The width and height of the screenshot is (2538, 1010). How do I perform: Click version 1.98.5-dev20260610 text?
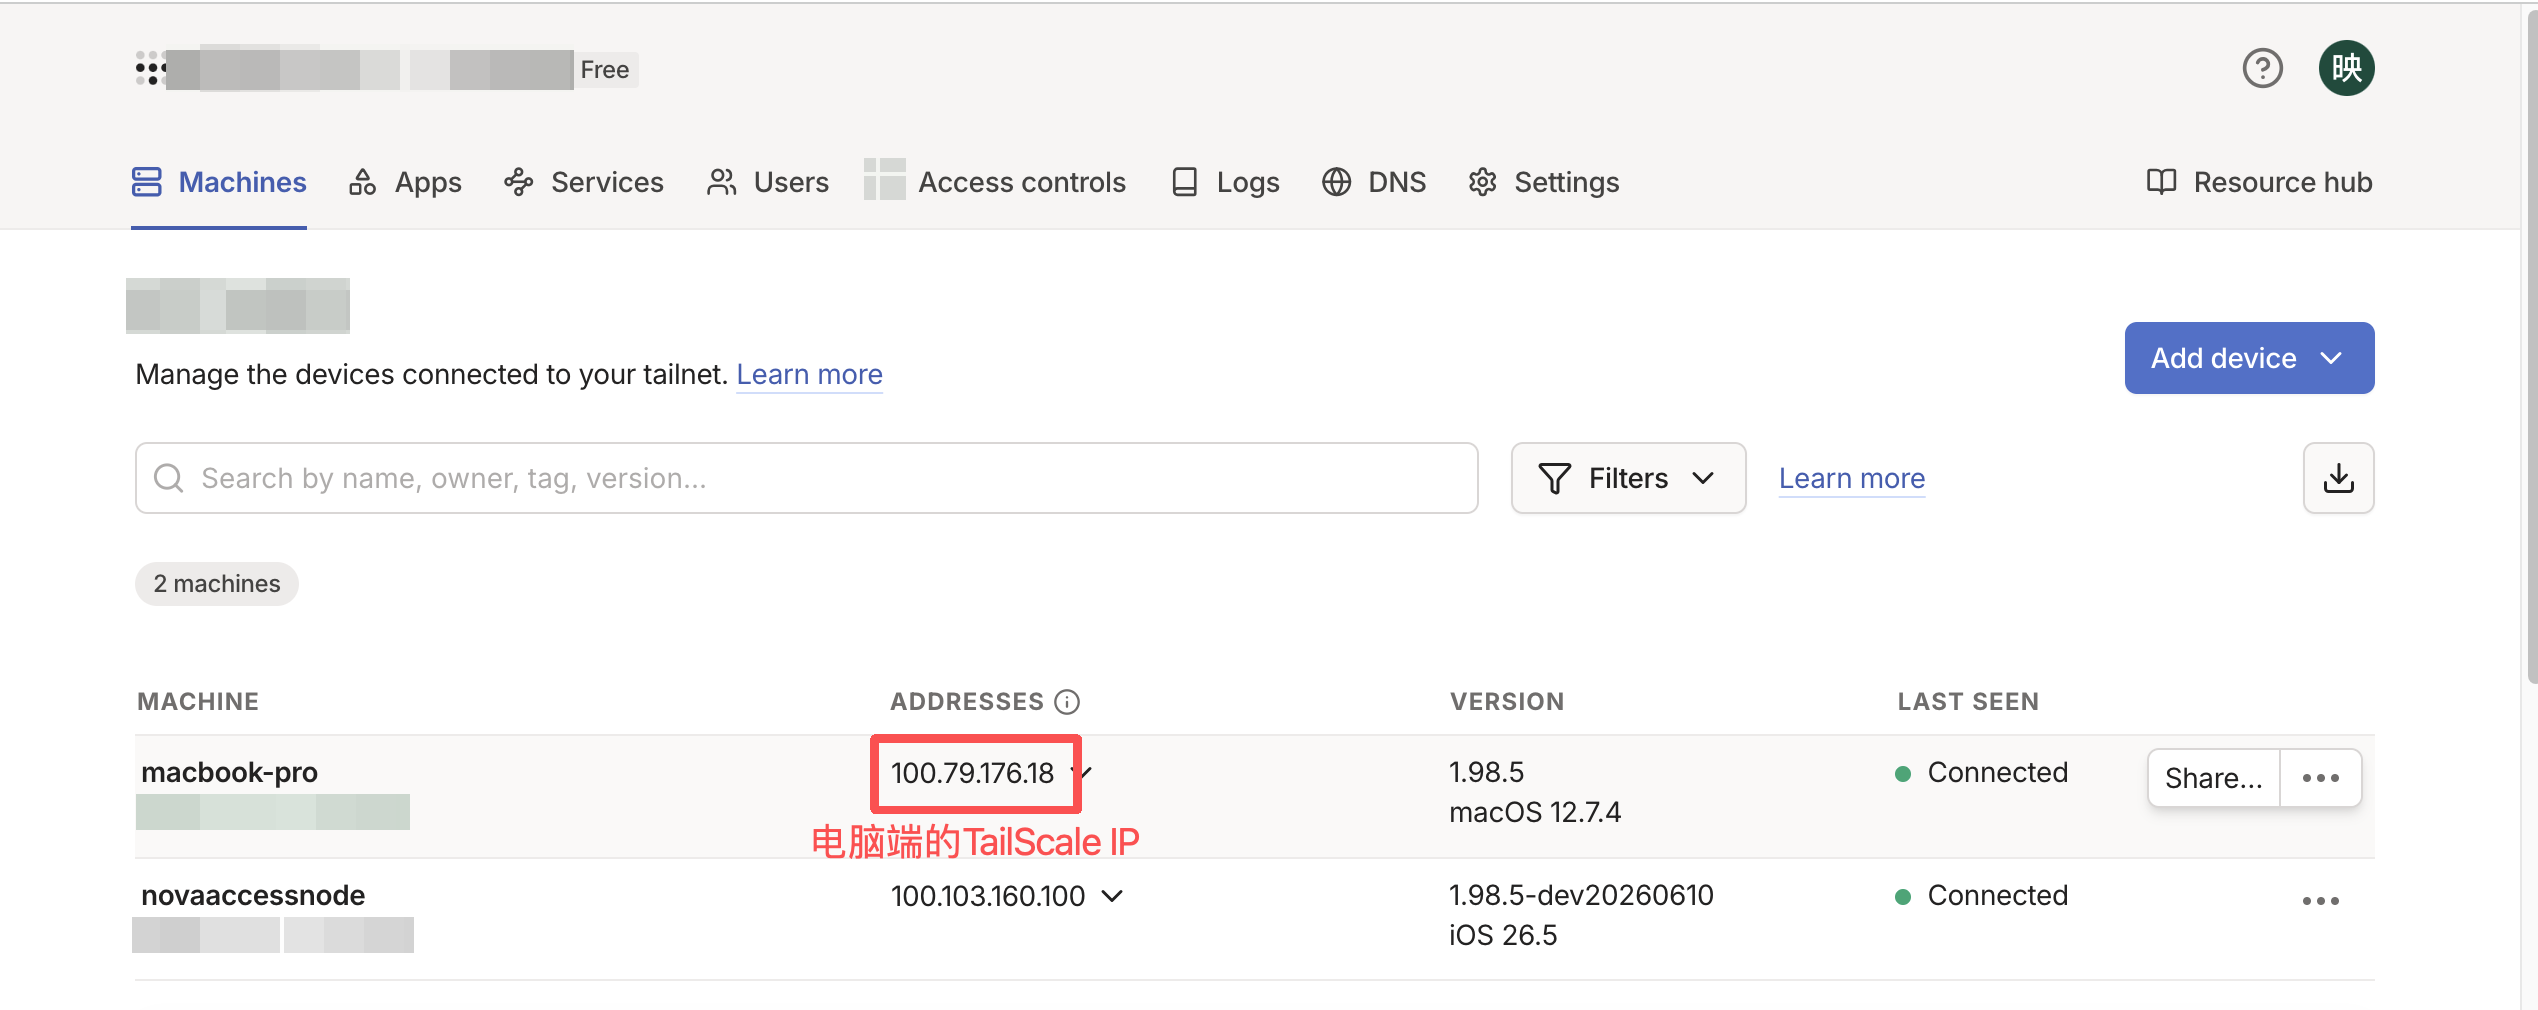coord(1581,895)
